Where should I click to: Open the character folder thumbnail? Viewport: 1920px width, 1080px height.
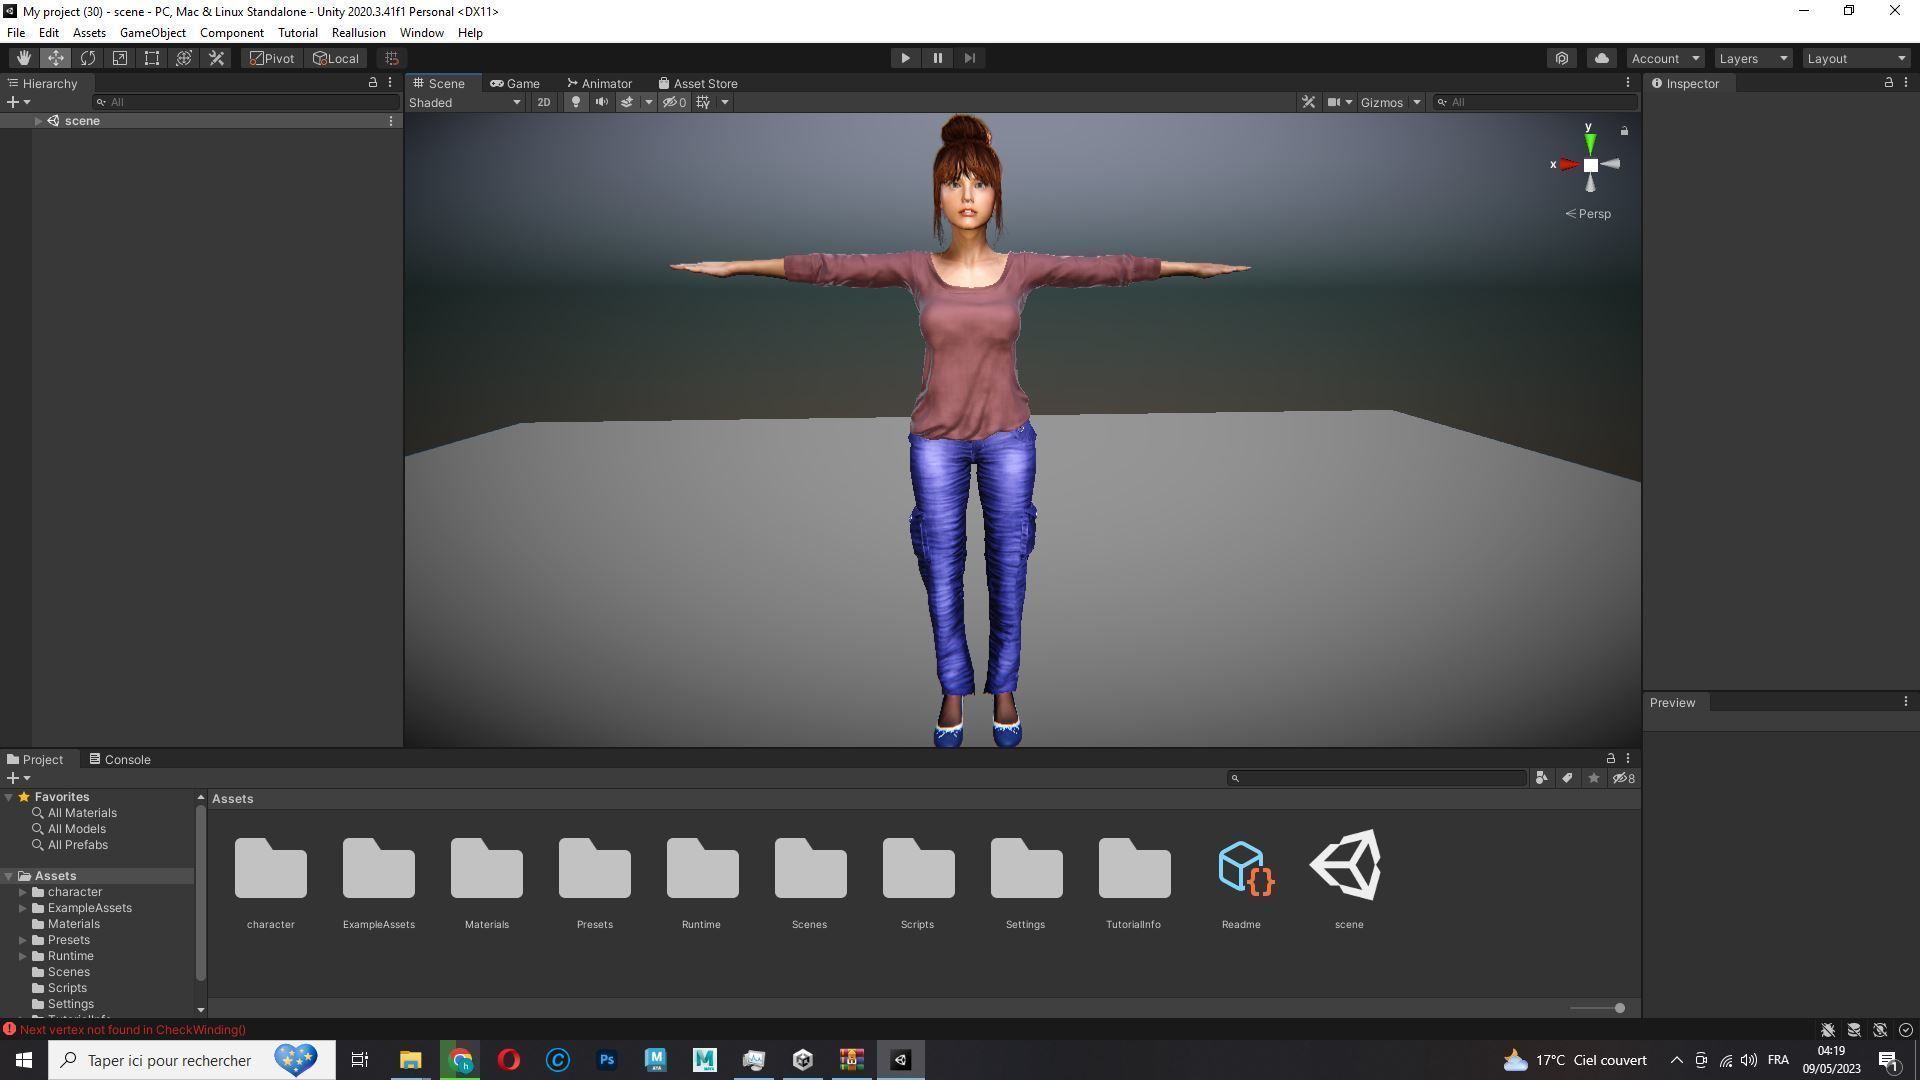(x=270, y=868)
